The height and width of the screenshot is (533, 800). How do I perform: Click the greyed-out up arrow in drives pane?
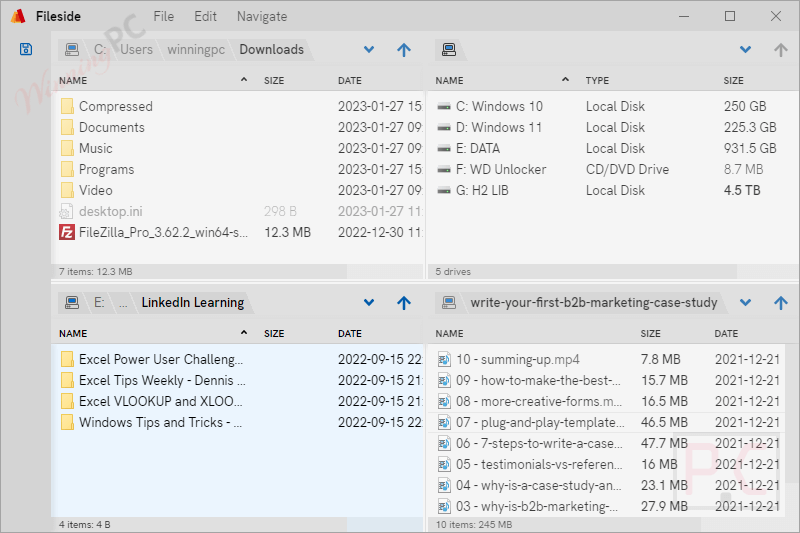780,49
